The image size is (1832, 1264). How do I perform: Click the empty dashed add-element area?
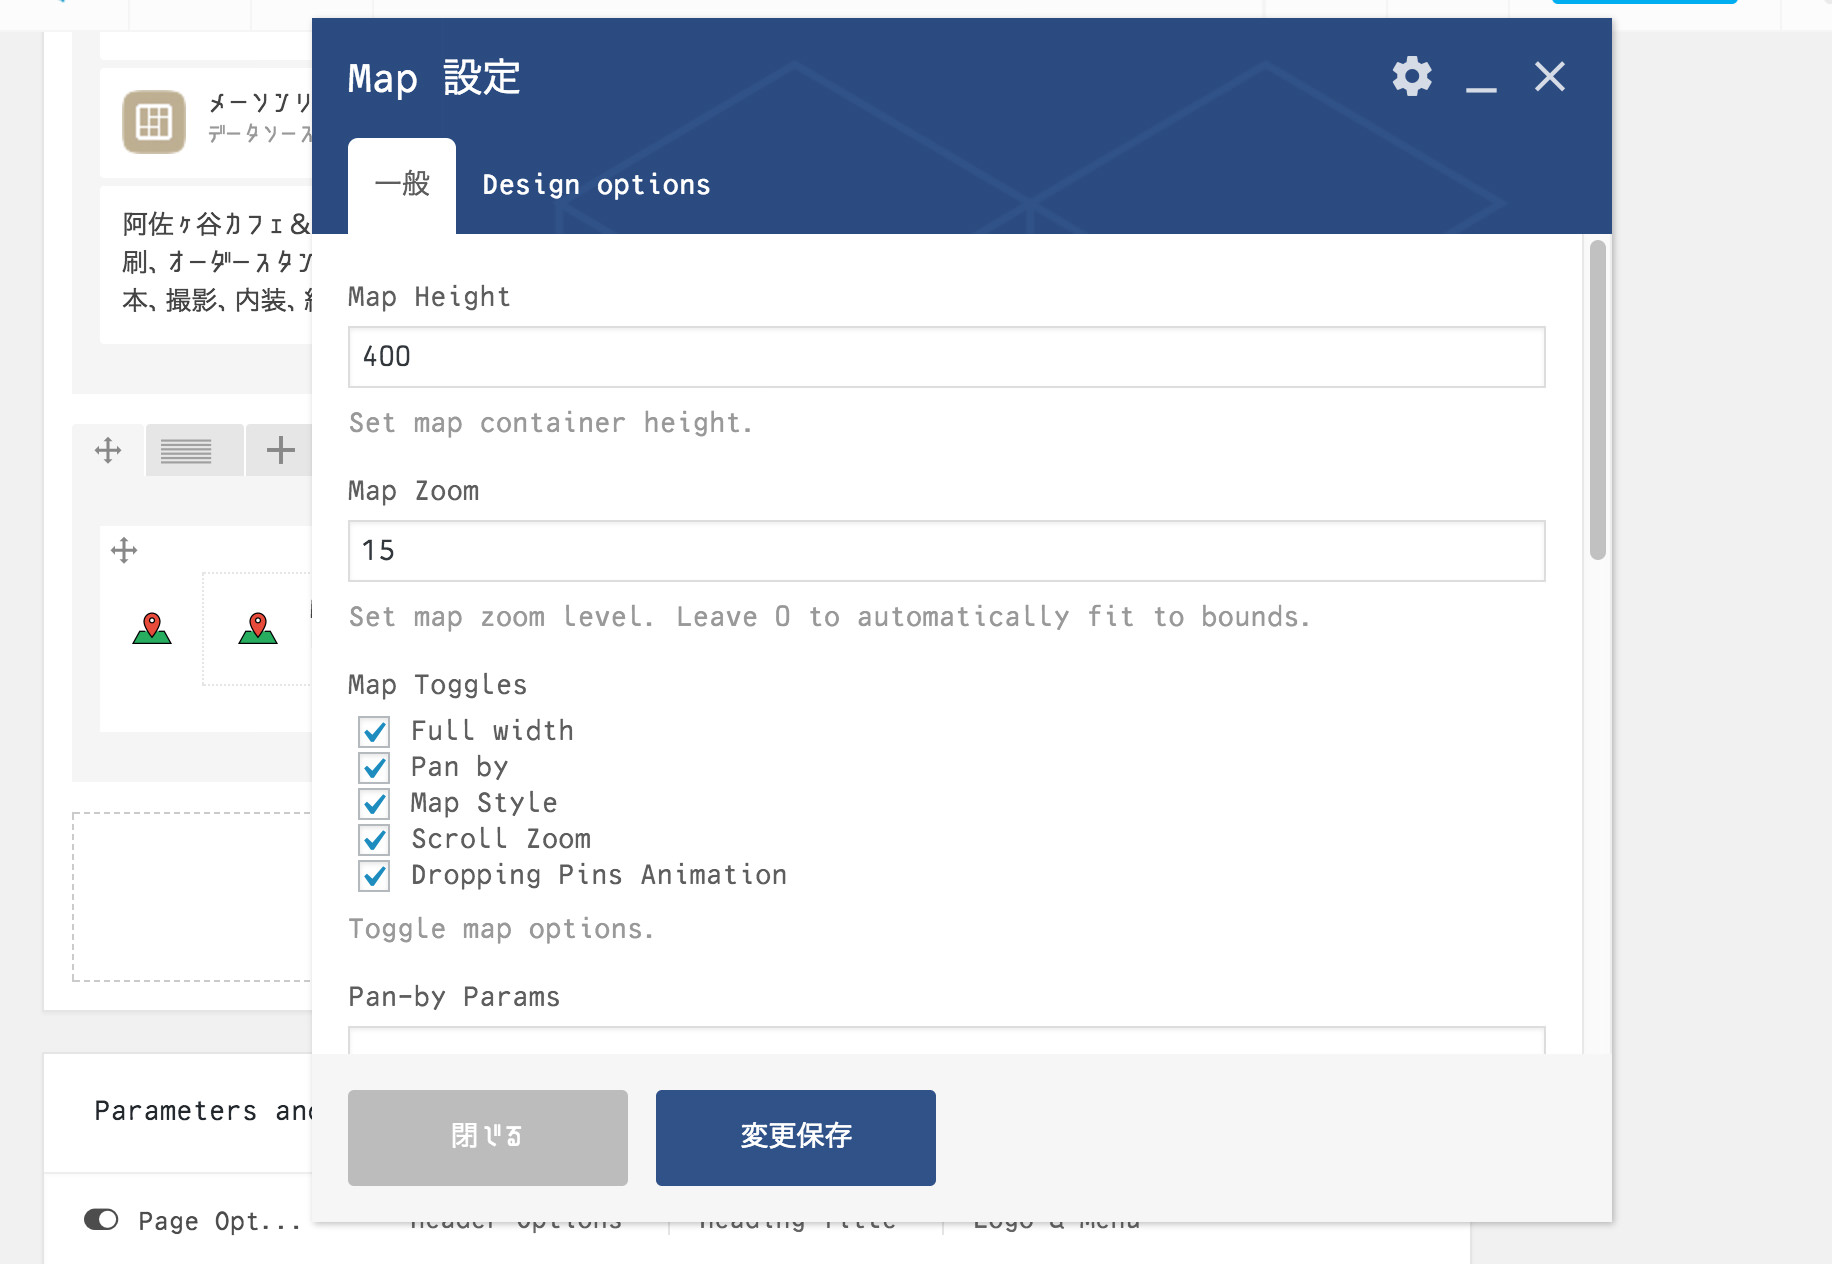point(192,897)
